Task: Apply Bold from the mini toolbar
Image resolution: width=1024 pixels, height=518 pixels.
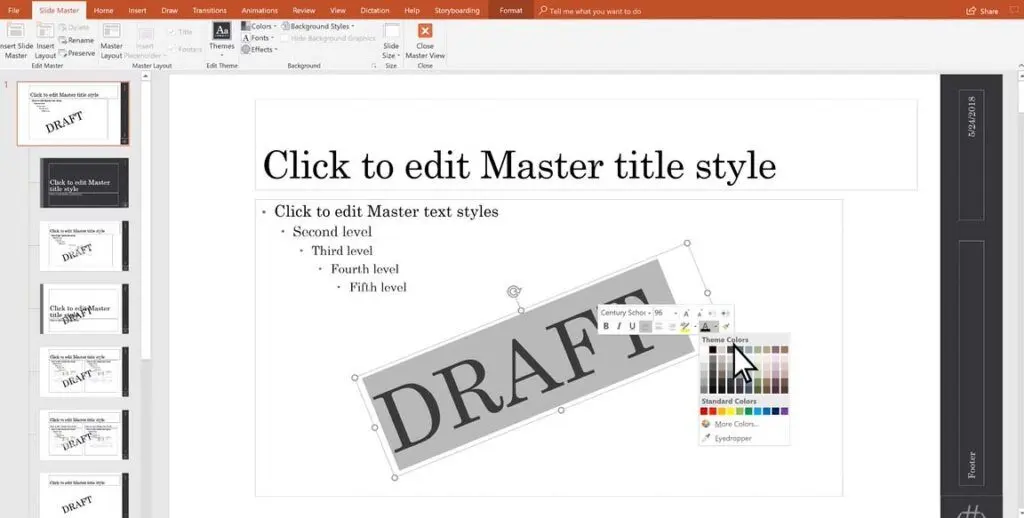Action: click(x=605, y=326)
